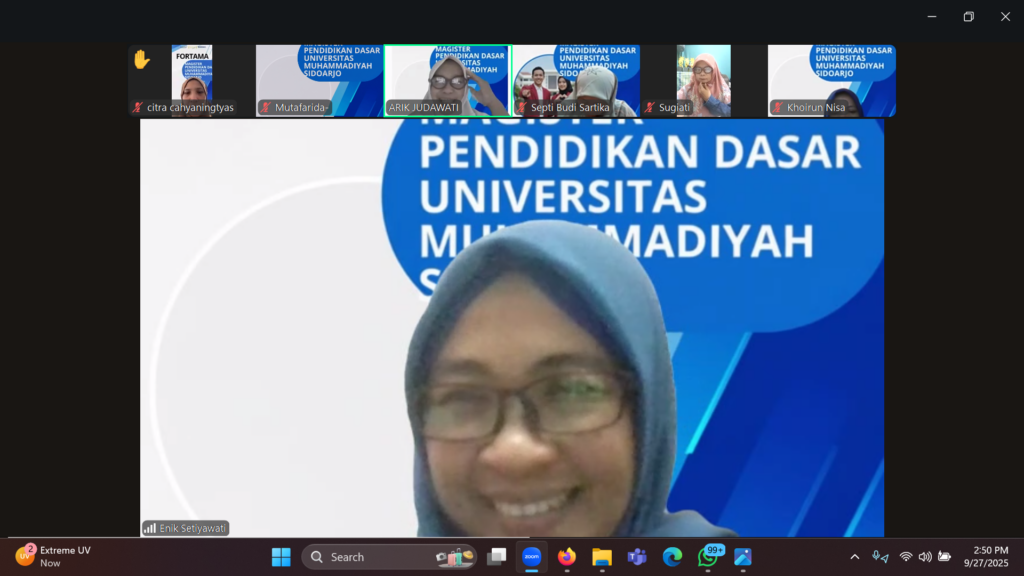Click the raised hand icon on citra's tile
The width and height of the screenshot is (1024, 576).
click(x=141, y=60)
